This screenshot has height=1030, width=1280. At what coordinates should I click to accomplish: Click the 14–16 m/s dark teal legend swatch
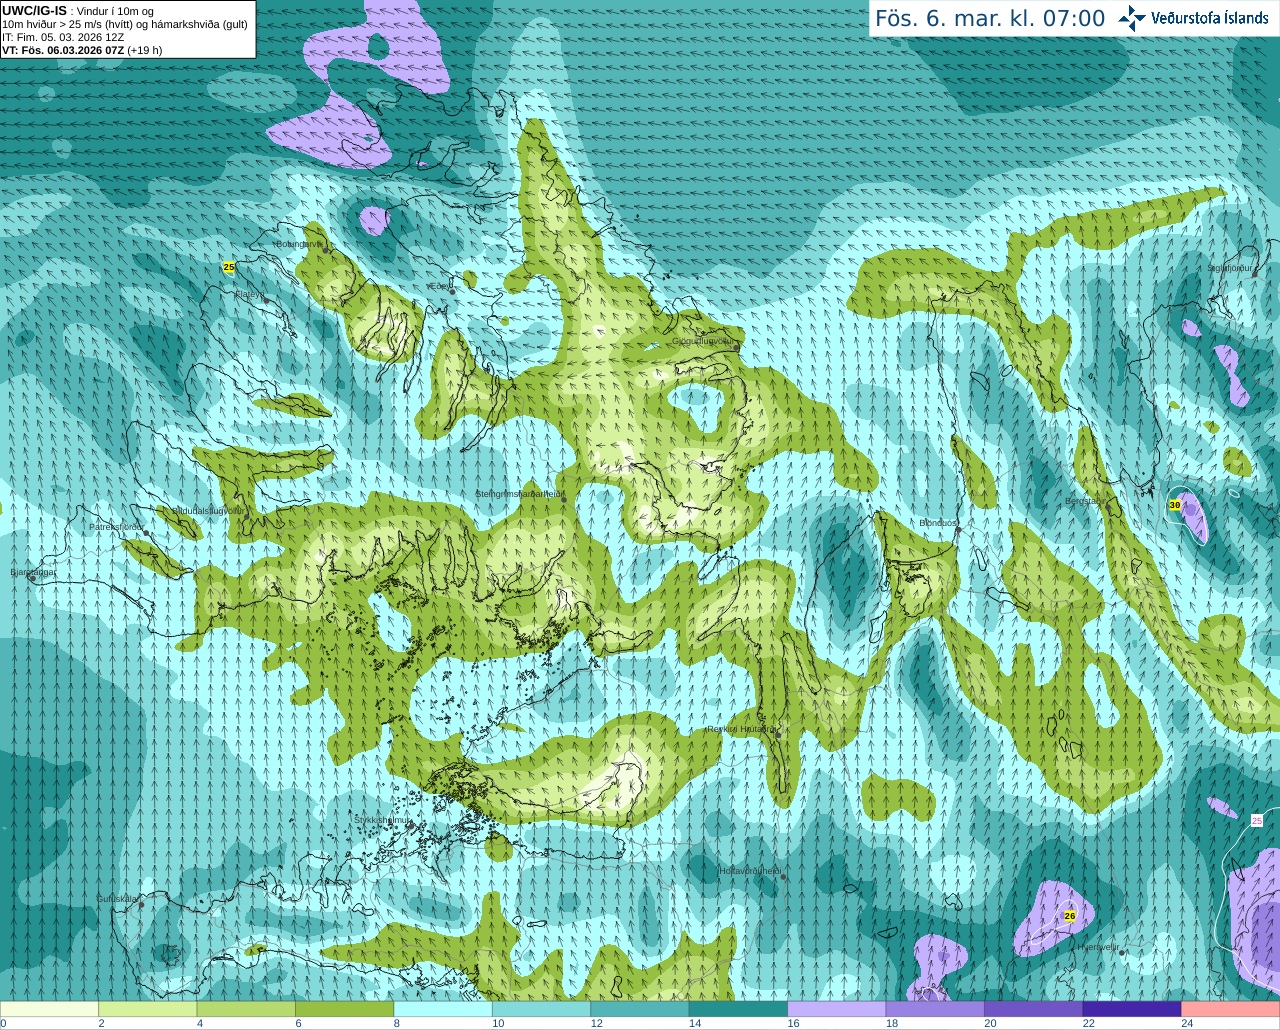(738, 1009)
